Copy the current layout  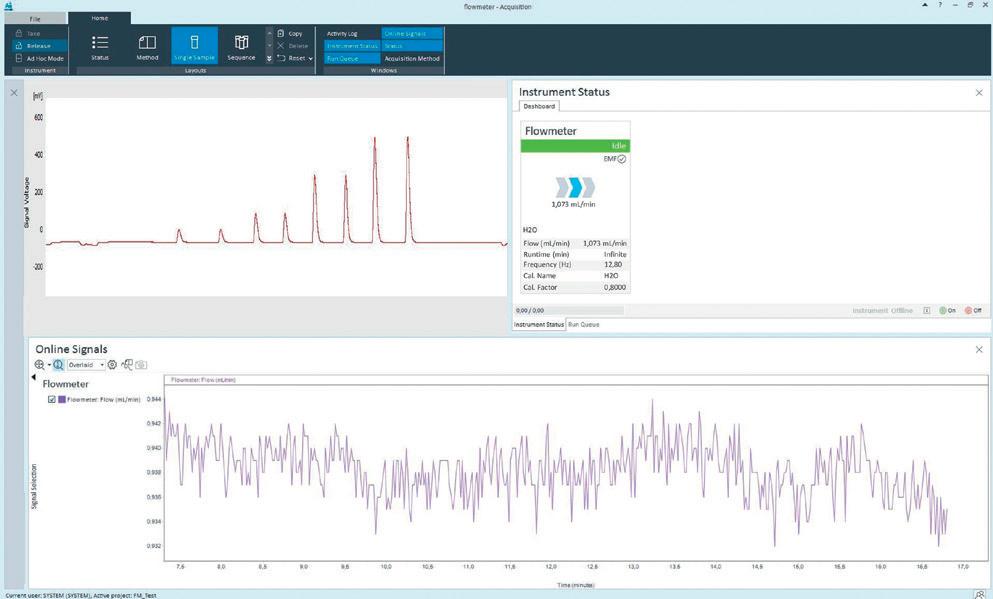click(290, 33)
